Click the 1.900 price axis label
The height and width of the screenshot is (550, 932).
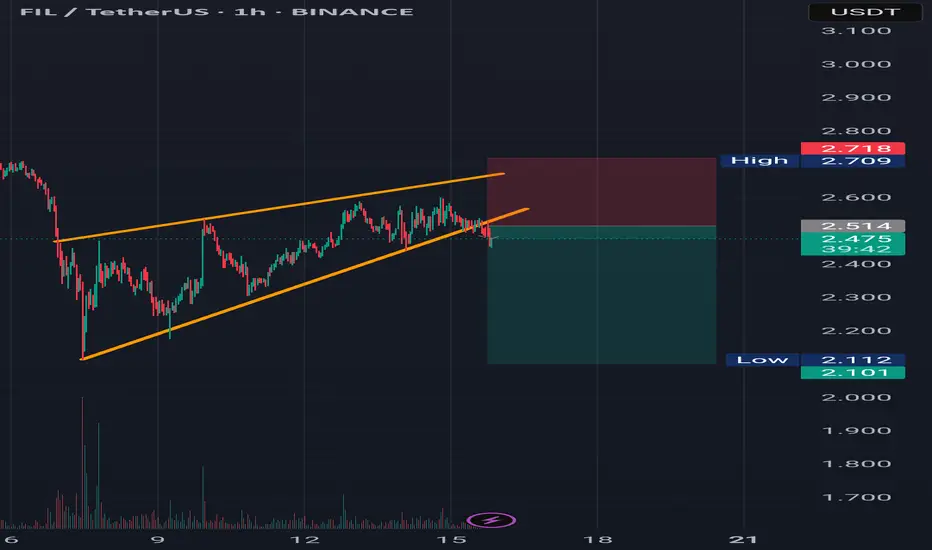(x=856, y=430)
